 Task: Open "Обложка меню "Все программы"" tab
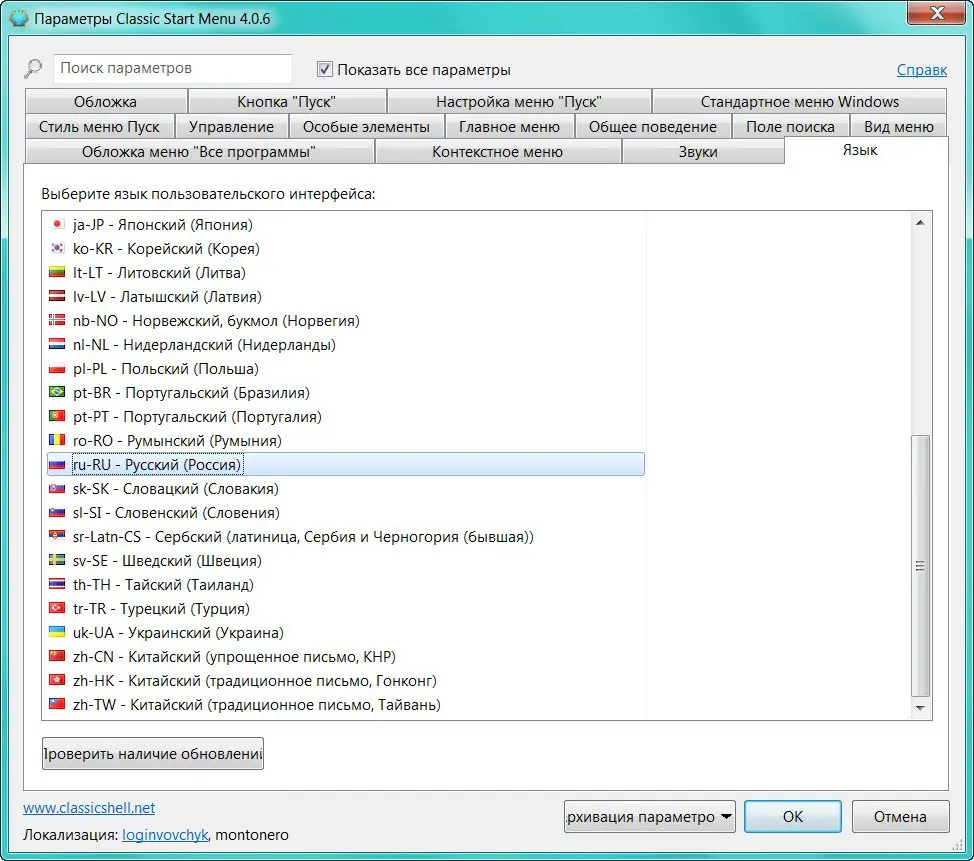coord(199,152)
